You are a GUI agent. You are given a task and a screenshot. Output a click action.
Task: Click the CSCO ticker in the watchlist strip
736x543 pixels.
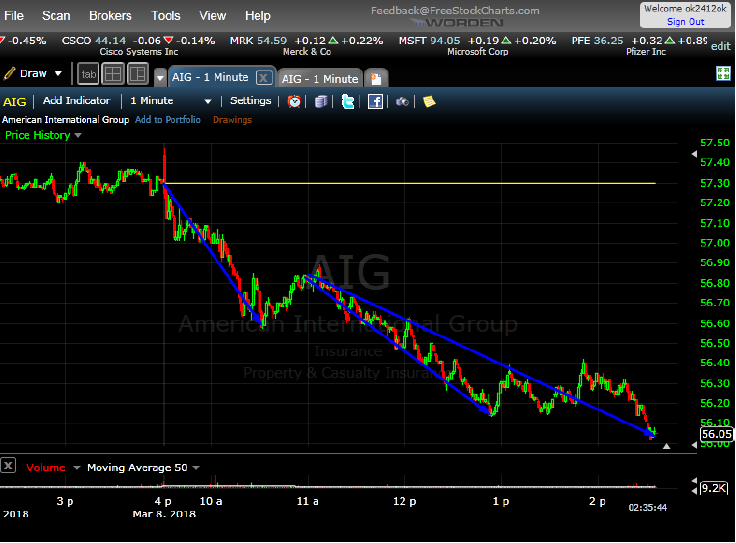coord(76,41)
